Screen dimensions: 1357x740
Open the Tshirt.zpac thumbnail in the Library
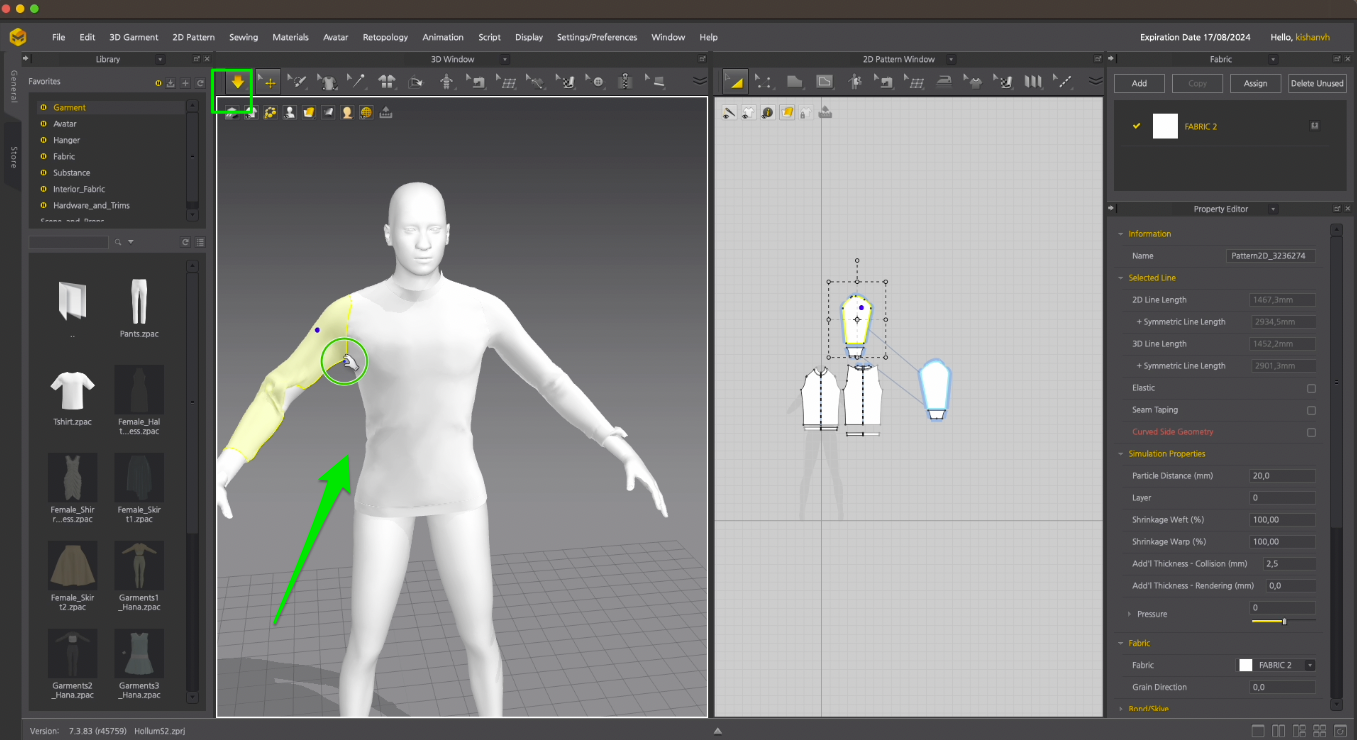click(x=72, y=389)
